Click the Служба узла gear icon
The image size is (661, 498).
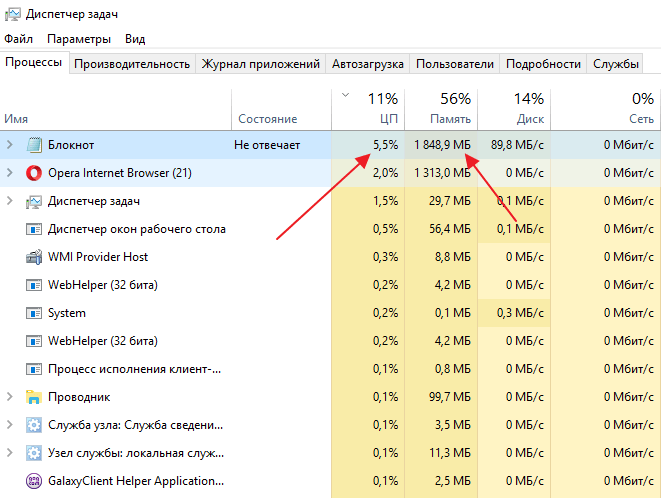click(34, 425)
